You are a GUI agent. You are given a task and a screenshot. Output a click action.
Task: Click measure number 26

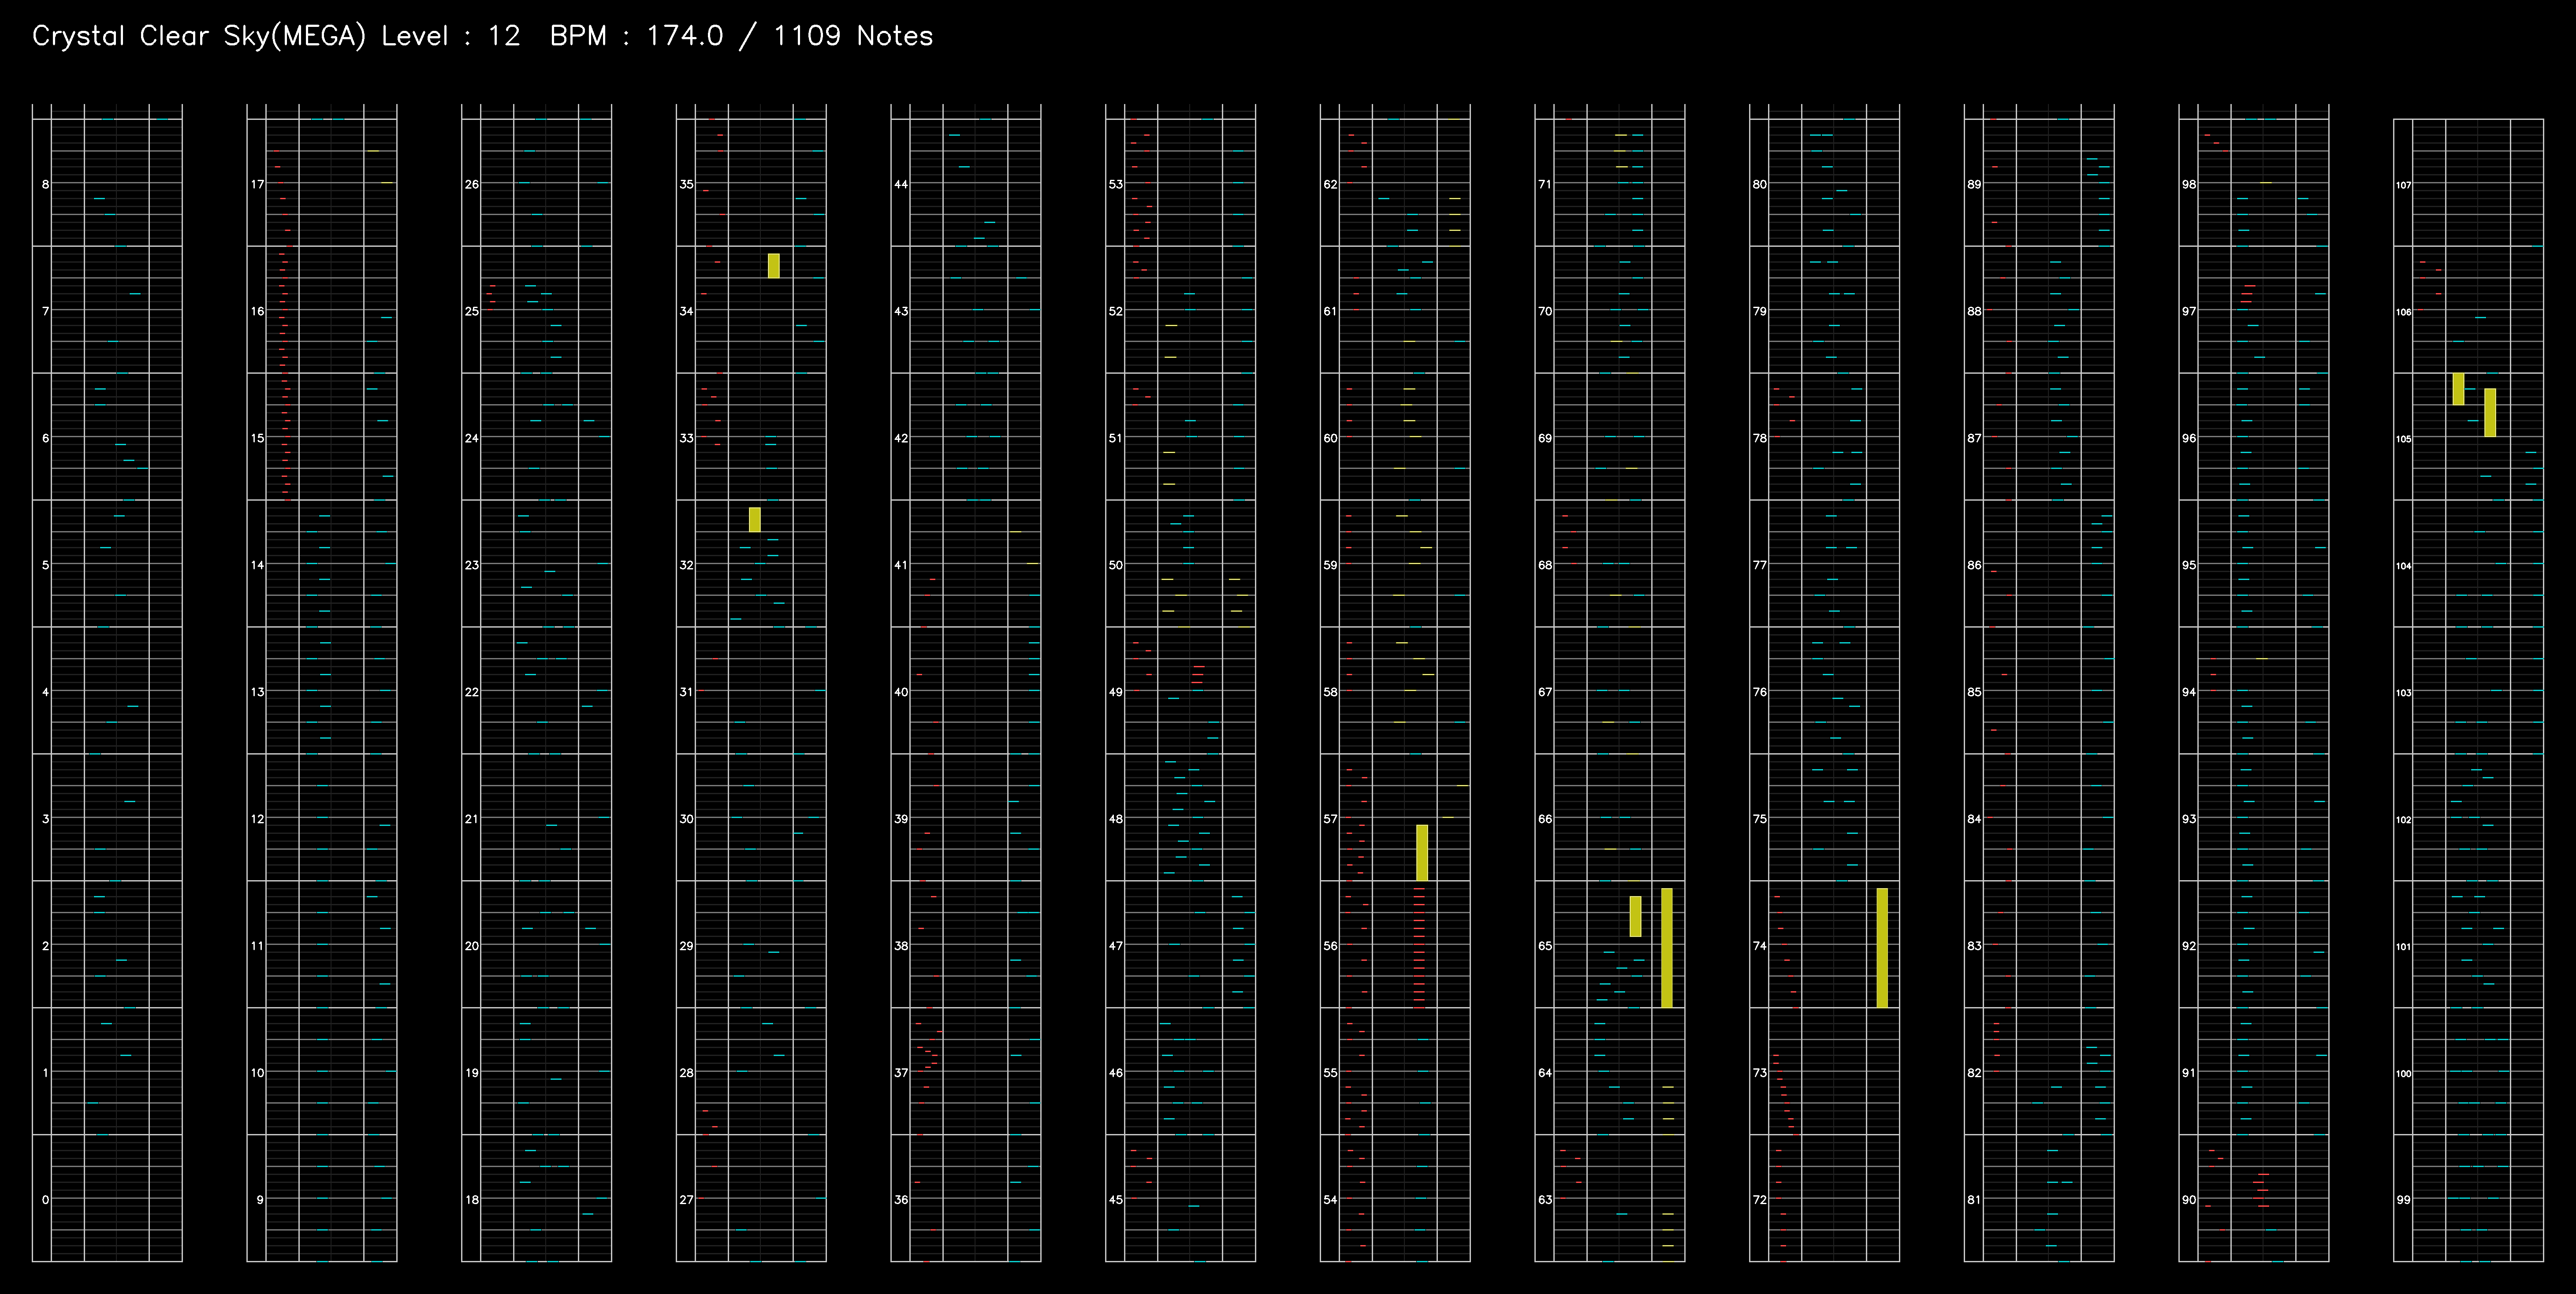coord(472,184)
